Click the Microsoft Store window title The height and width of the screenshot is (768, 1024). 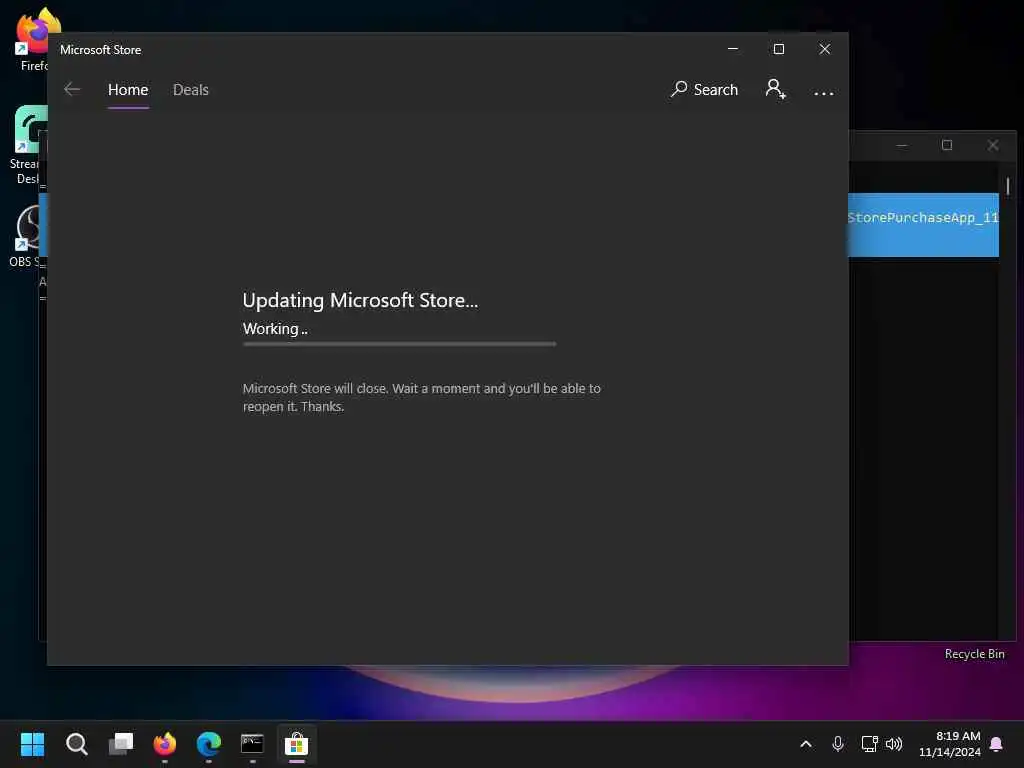click(x=101, y=50)
